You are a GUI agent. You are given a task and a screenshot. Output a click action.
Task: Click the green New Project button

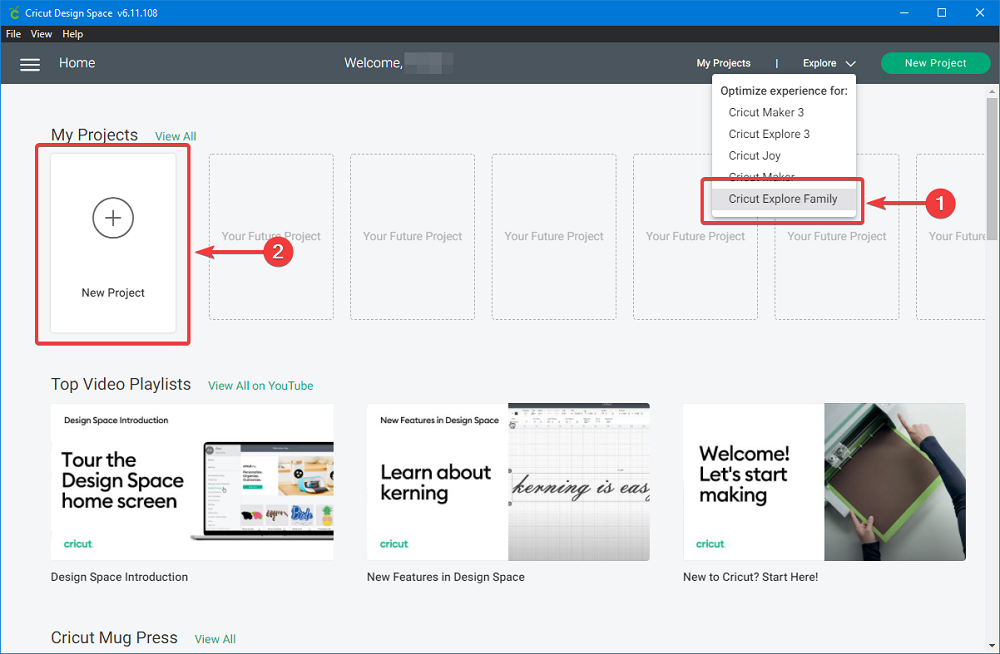point(936,63)
